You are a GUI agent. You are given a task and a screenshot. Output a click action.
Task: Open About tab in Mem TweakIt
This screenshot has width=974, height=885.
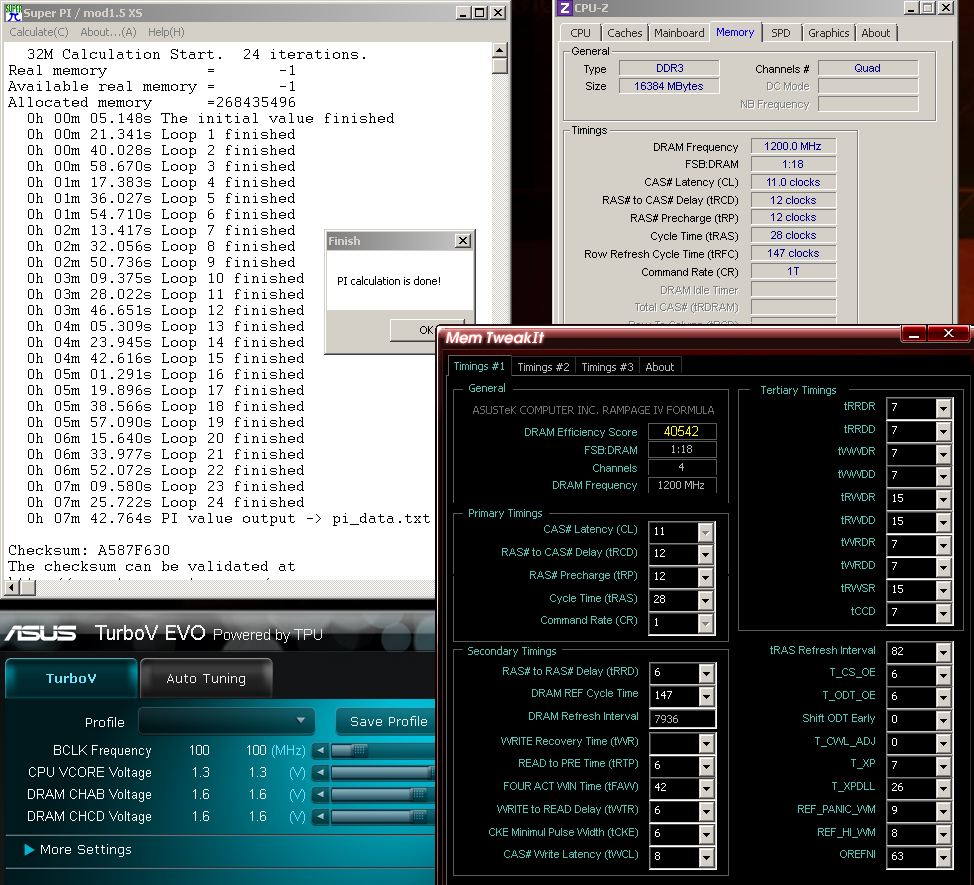[660, 367]
